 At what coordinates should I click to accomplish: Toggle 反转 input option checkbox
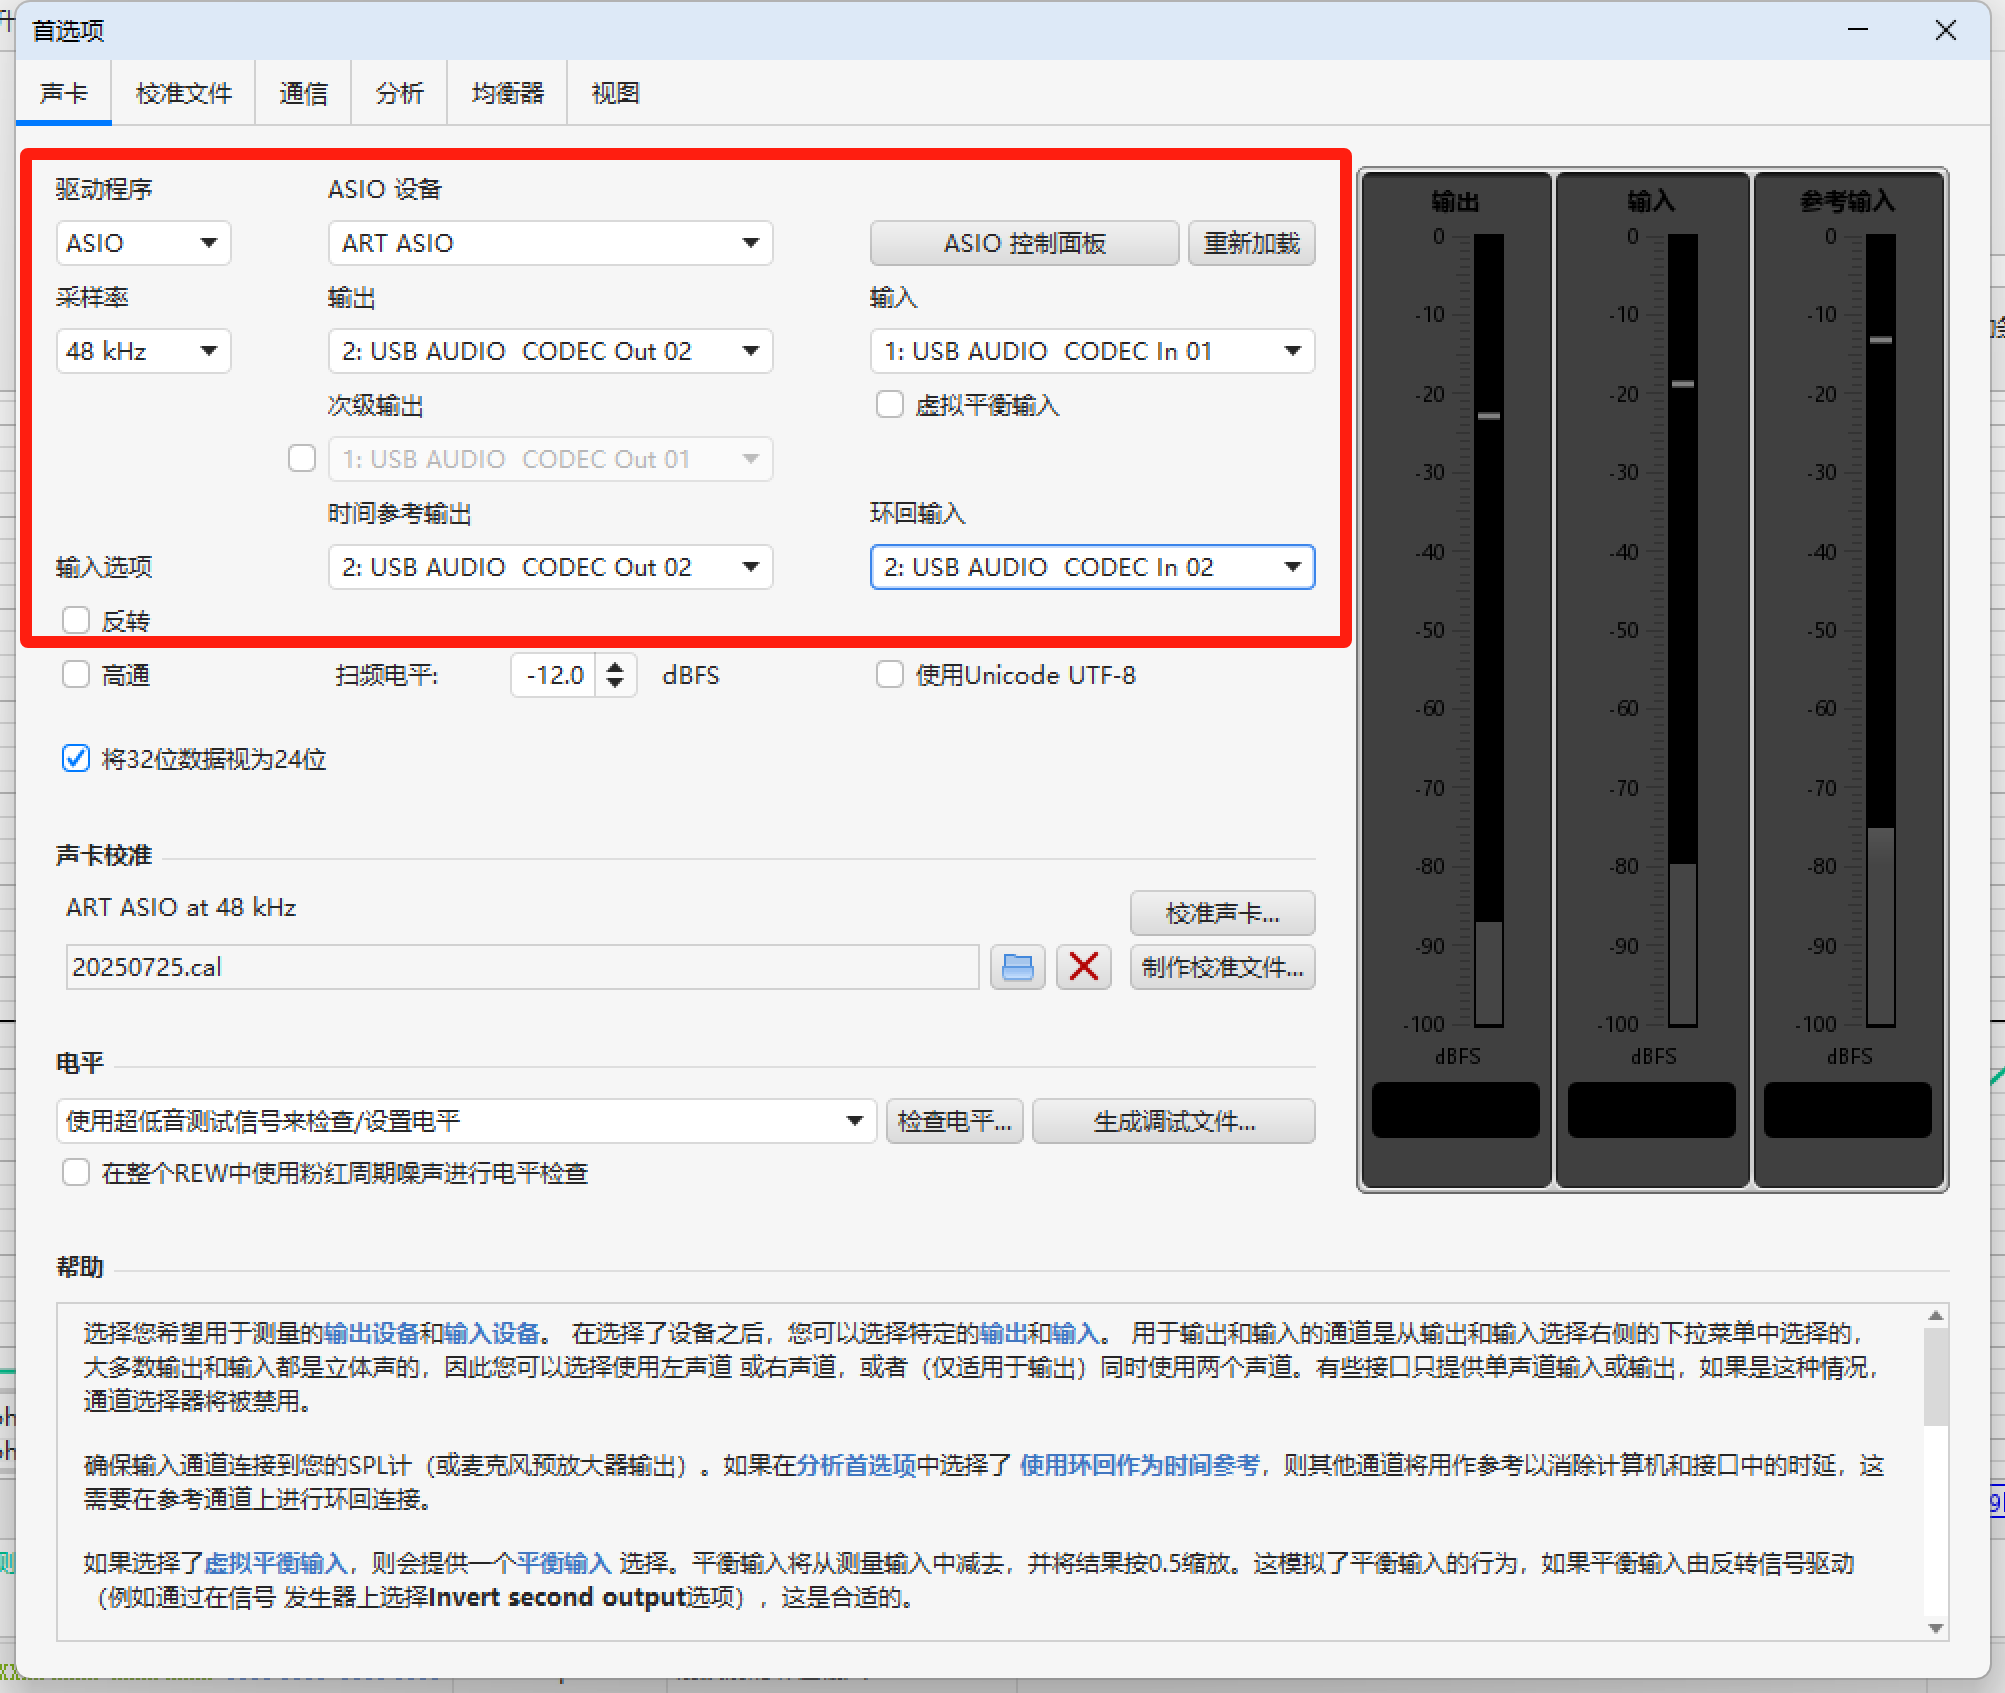click(x=76, y=620)
